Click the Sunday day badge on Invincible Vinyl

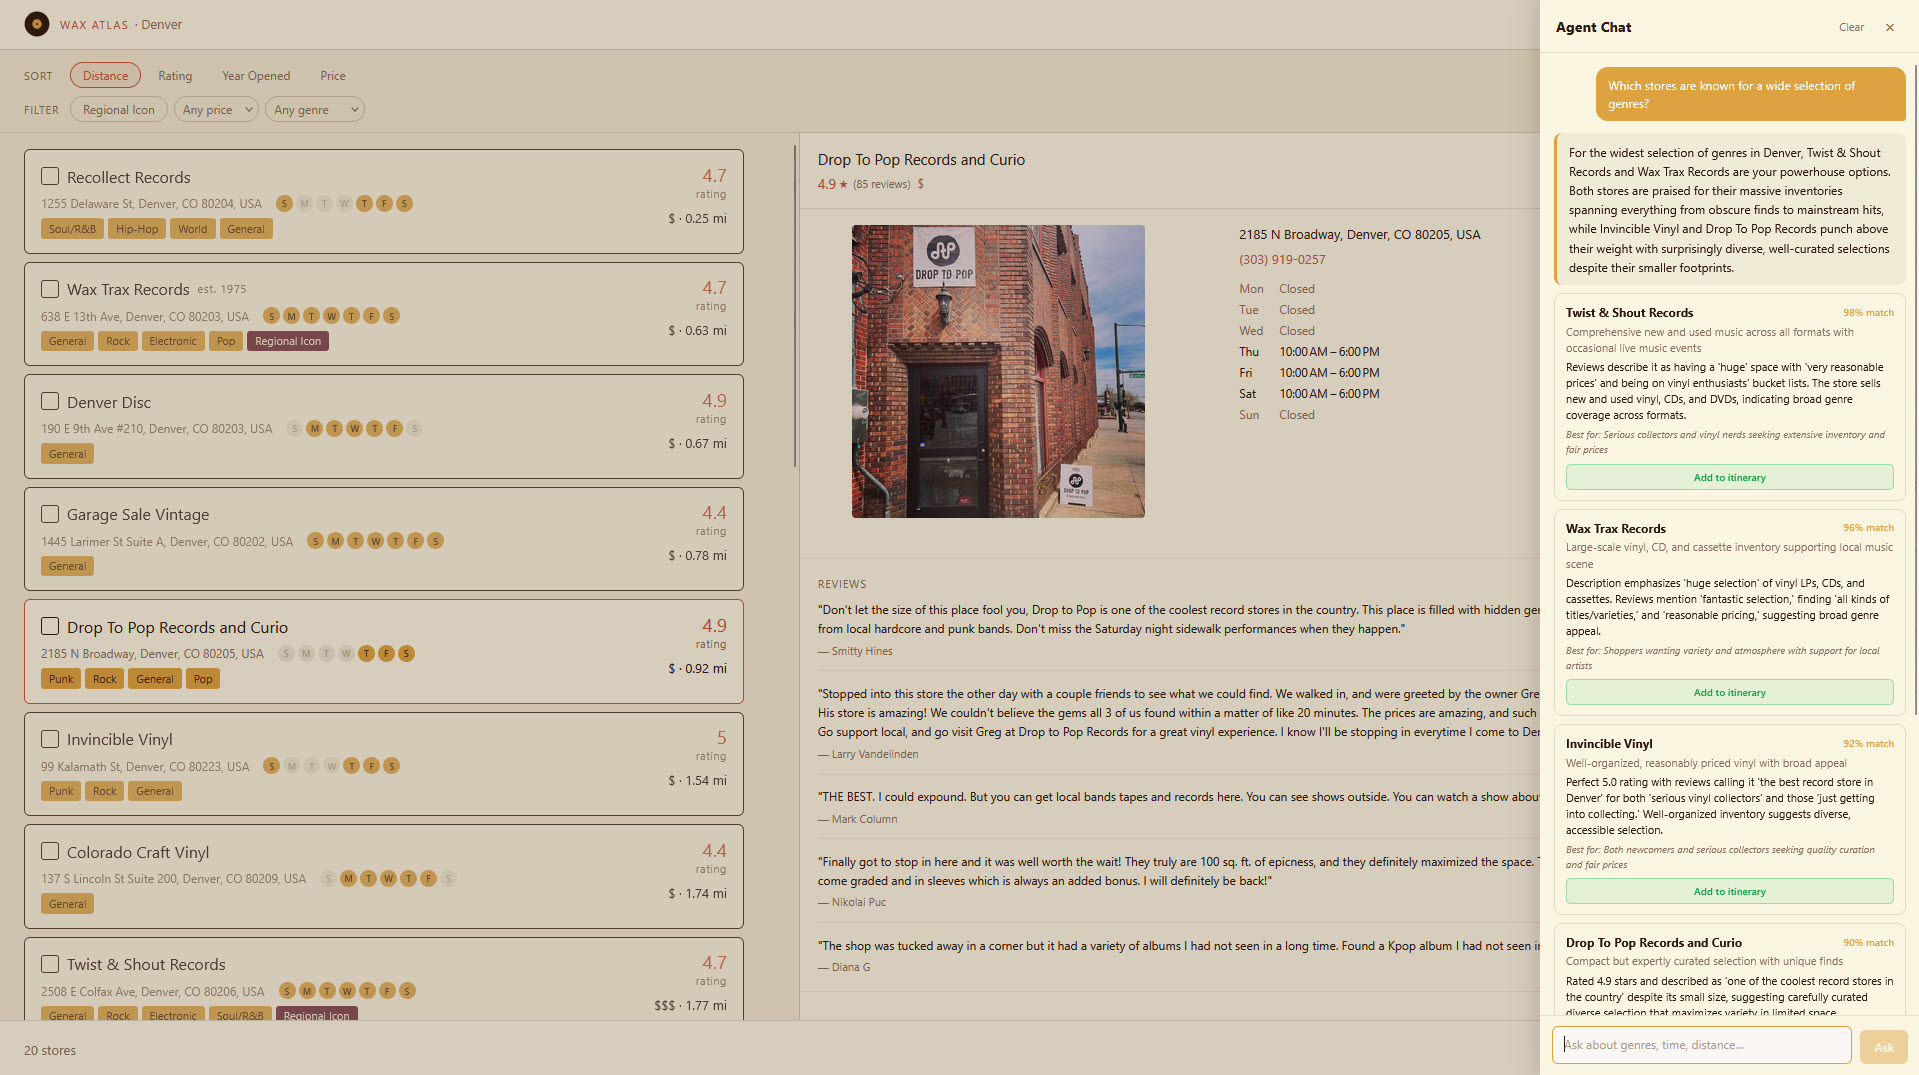tap(271, 766)
